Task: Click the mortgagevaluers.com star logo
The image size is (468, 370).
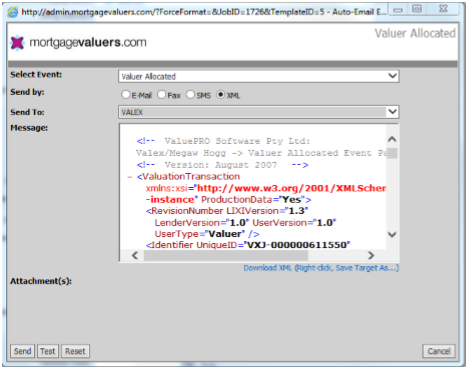Action: [x=17, y=43]
